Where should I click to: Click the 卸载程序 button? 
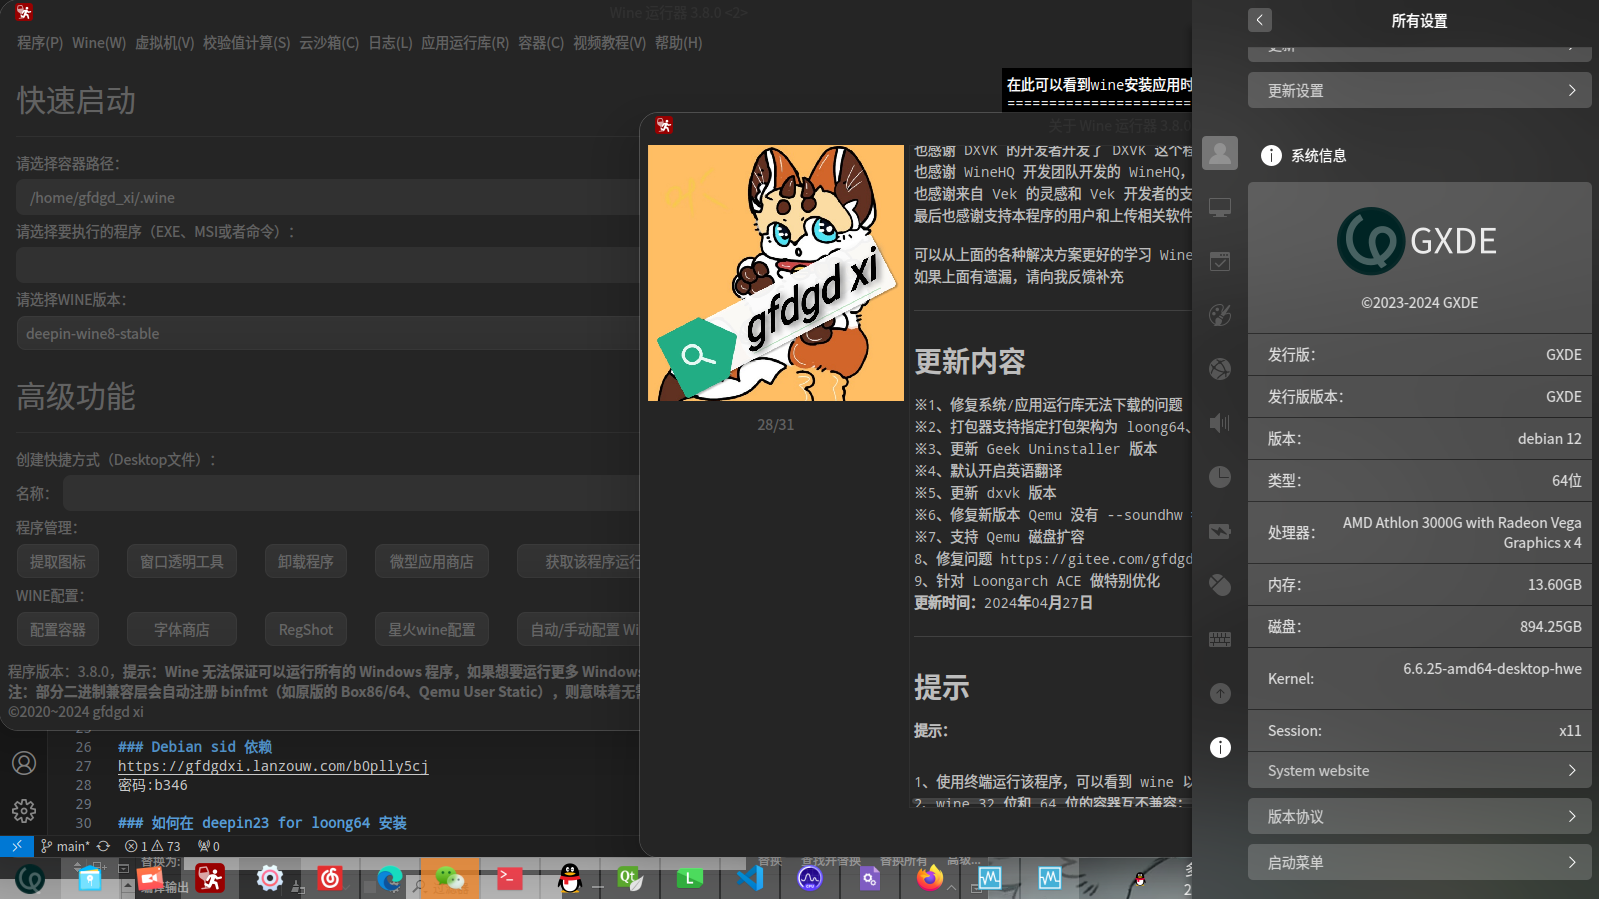pos(306,561)
